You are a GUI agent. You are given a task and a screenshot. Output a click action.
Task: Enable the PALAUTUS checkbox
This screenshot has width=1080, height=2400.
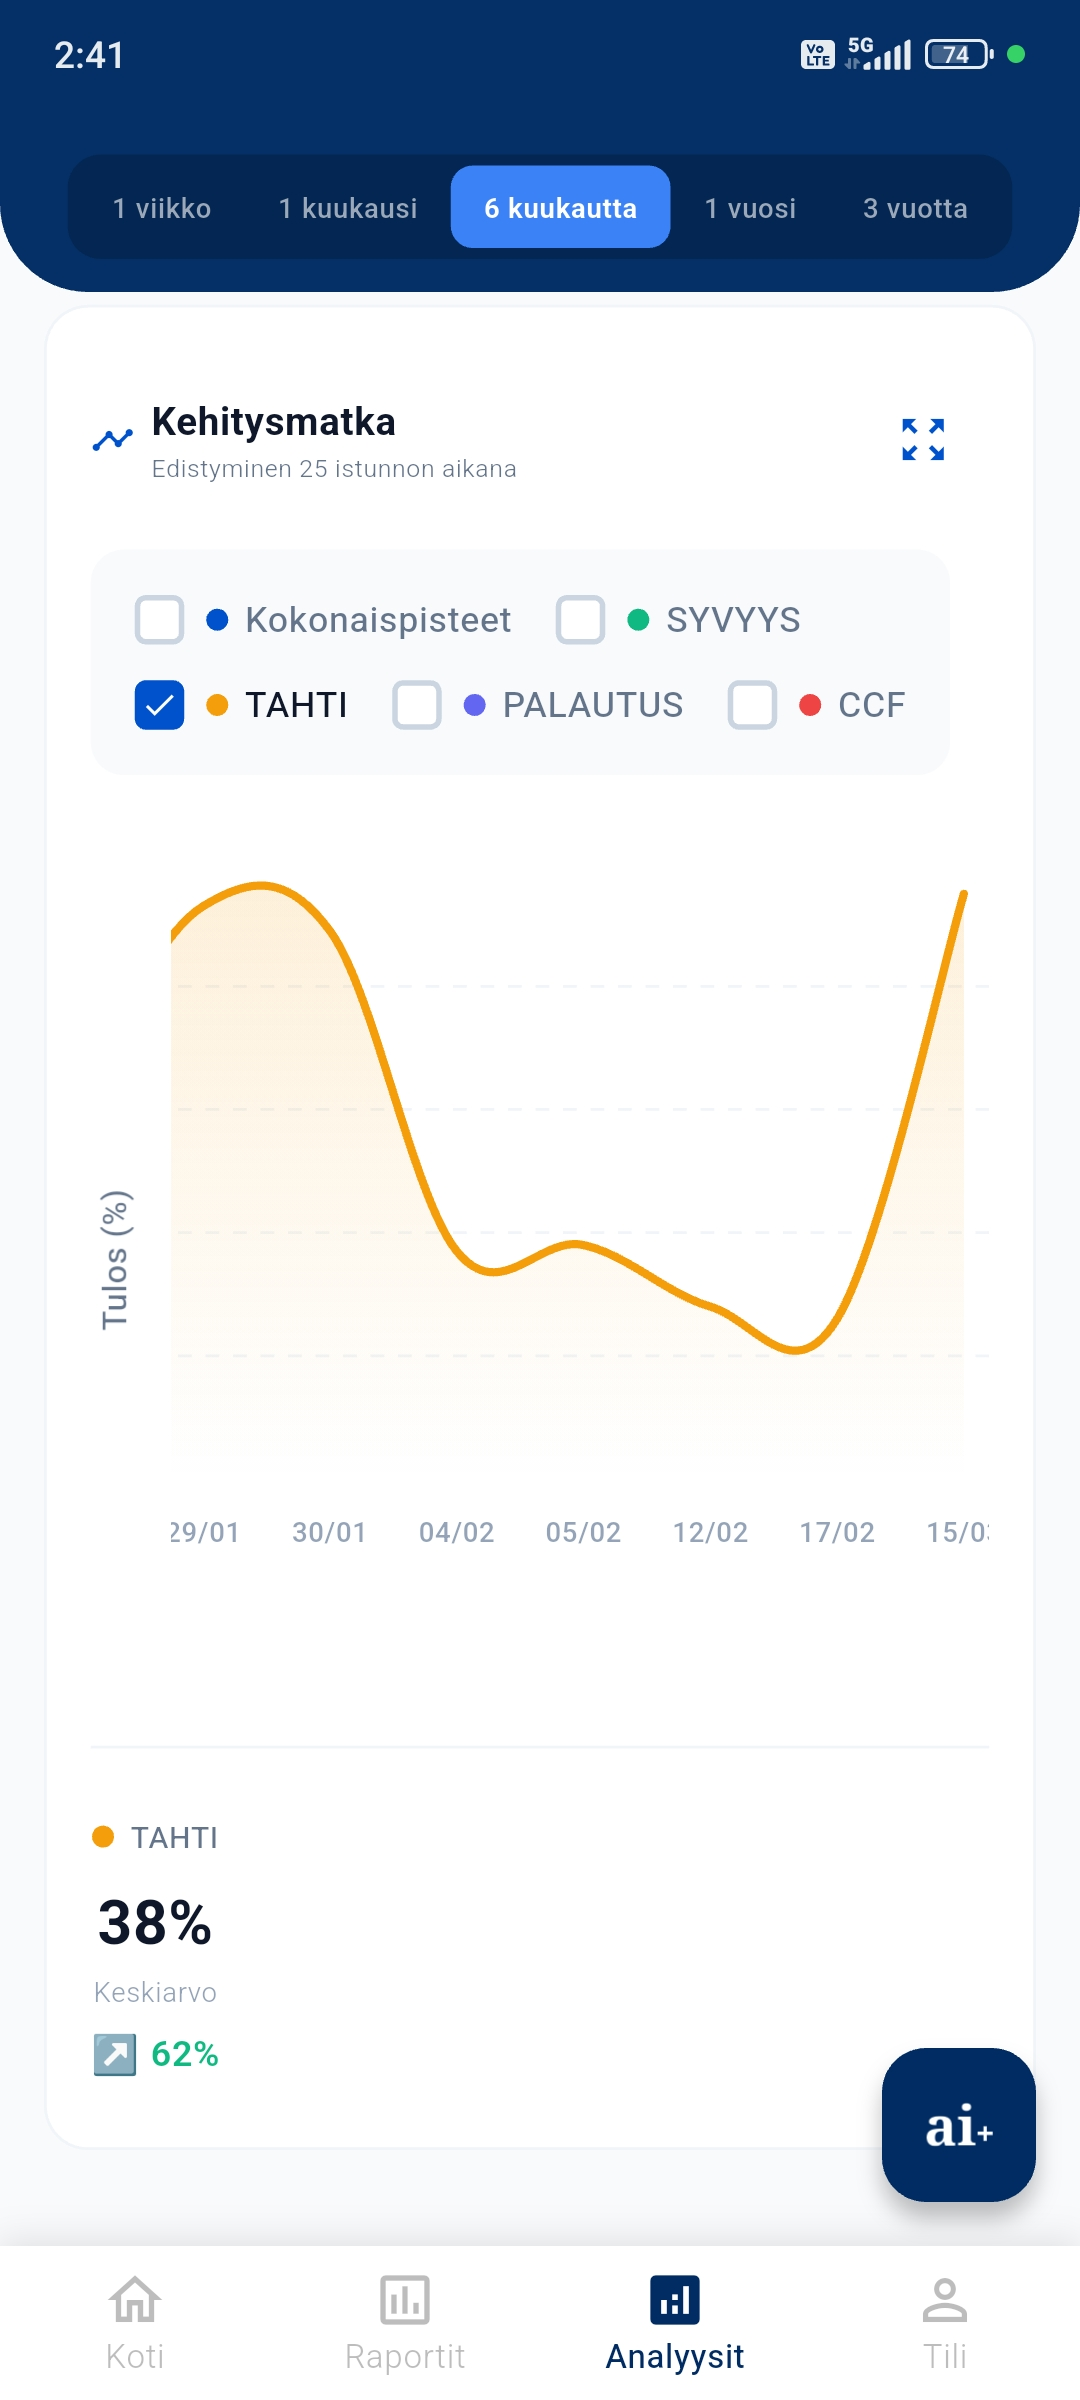(416, 704)
